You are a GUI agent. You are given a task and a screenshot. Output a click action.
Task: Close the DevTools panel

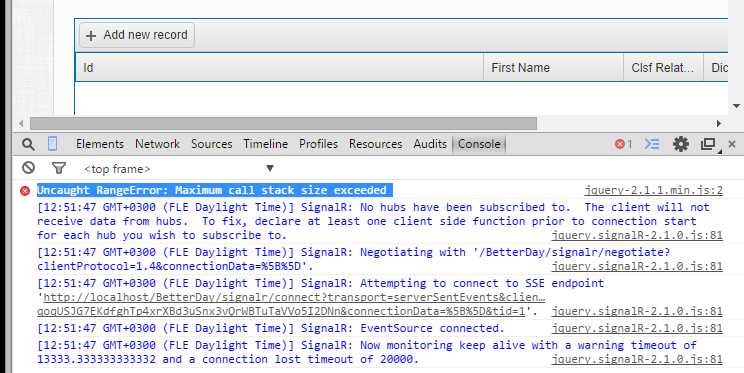pyautogui.click(x=732, y=144)
